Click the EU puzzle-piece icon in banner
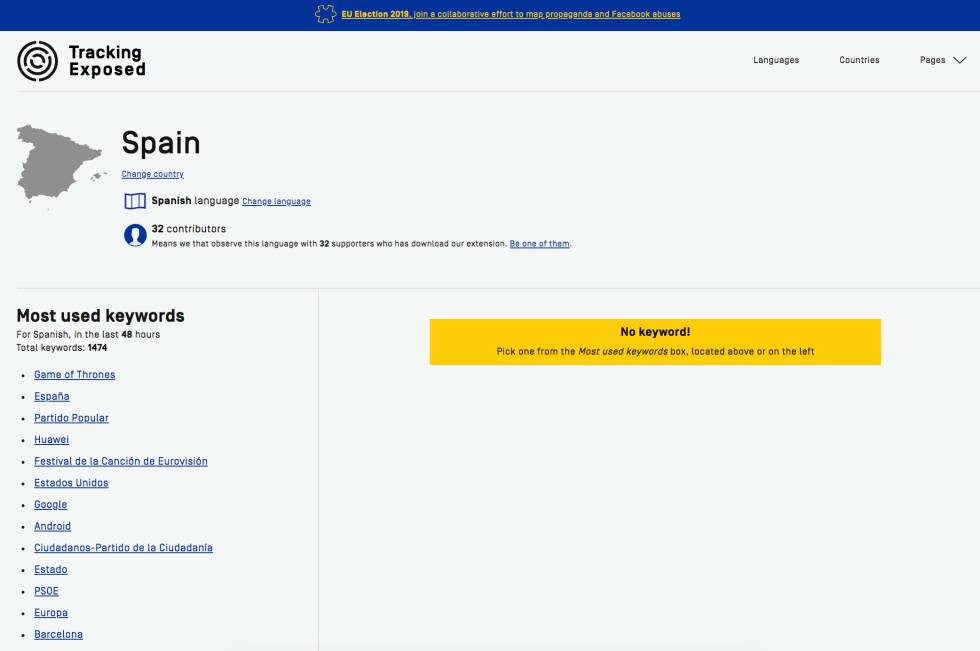The image size is (980, 651). click(x=325, y=14)
